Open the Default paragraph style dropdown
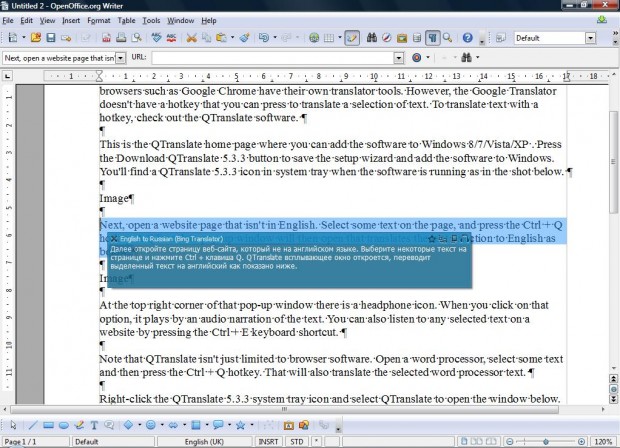Screen dimensions: 620x448 point(590,38)
